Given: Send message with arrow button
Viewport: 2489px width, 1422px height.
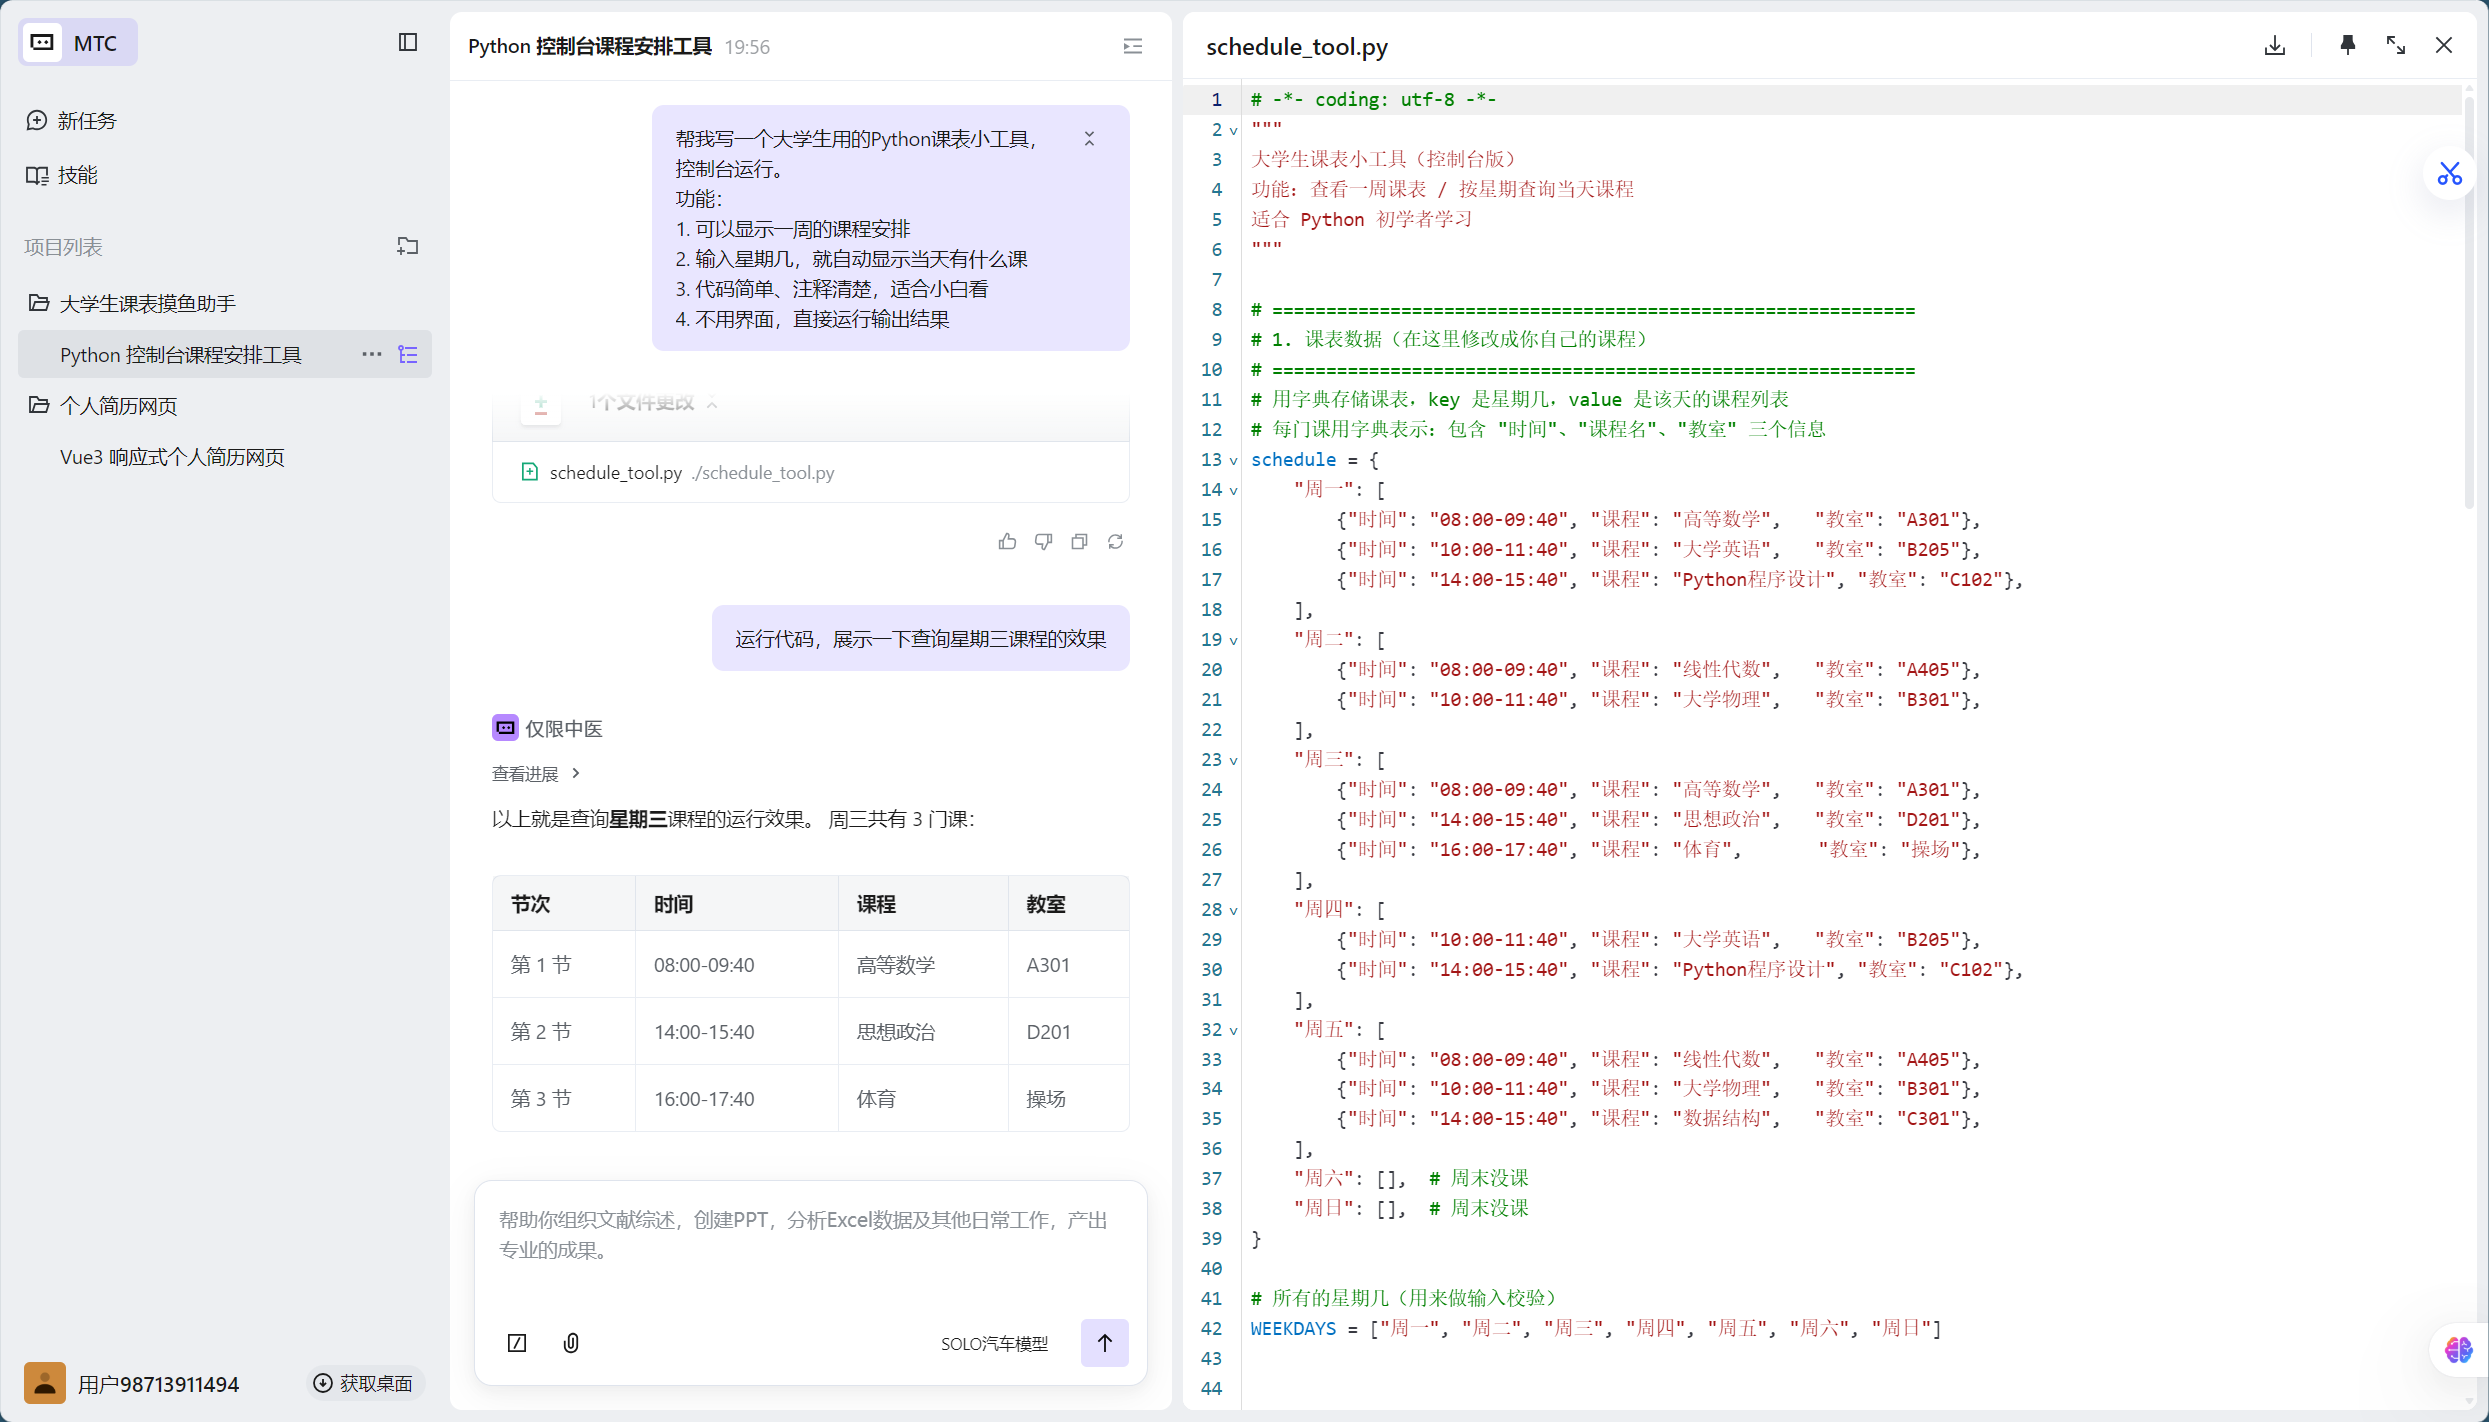Looking at the screenshot, I should (x=1104, y=1342).
